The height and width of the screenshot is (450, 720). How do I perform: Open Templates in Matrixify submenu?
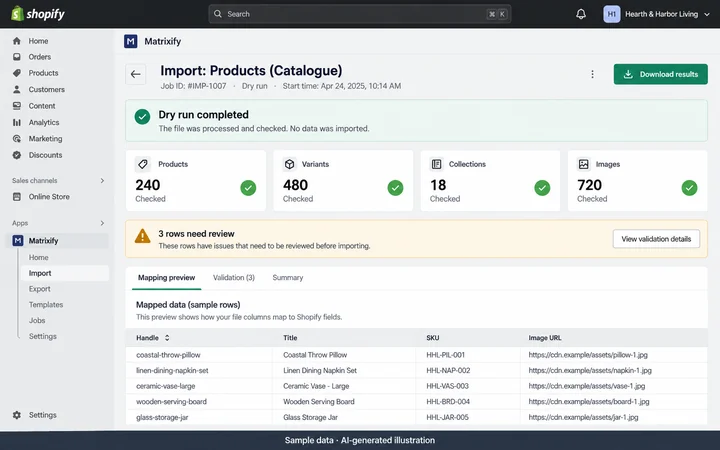tap(46, 305)
